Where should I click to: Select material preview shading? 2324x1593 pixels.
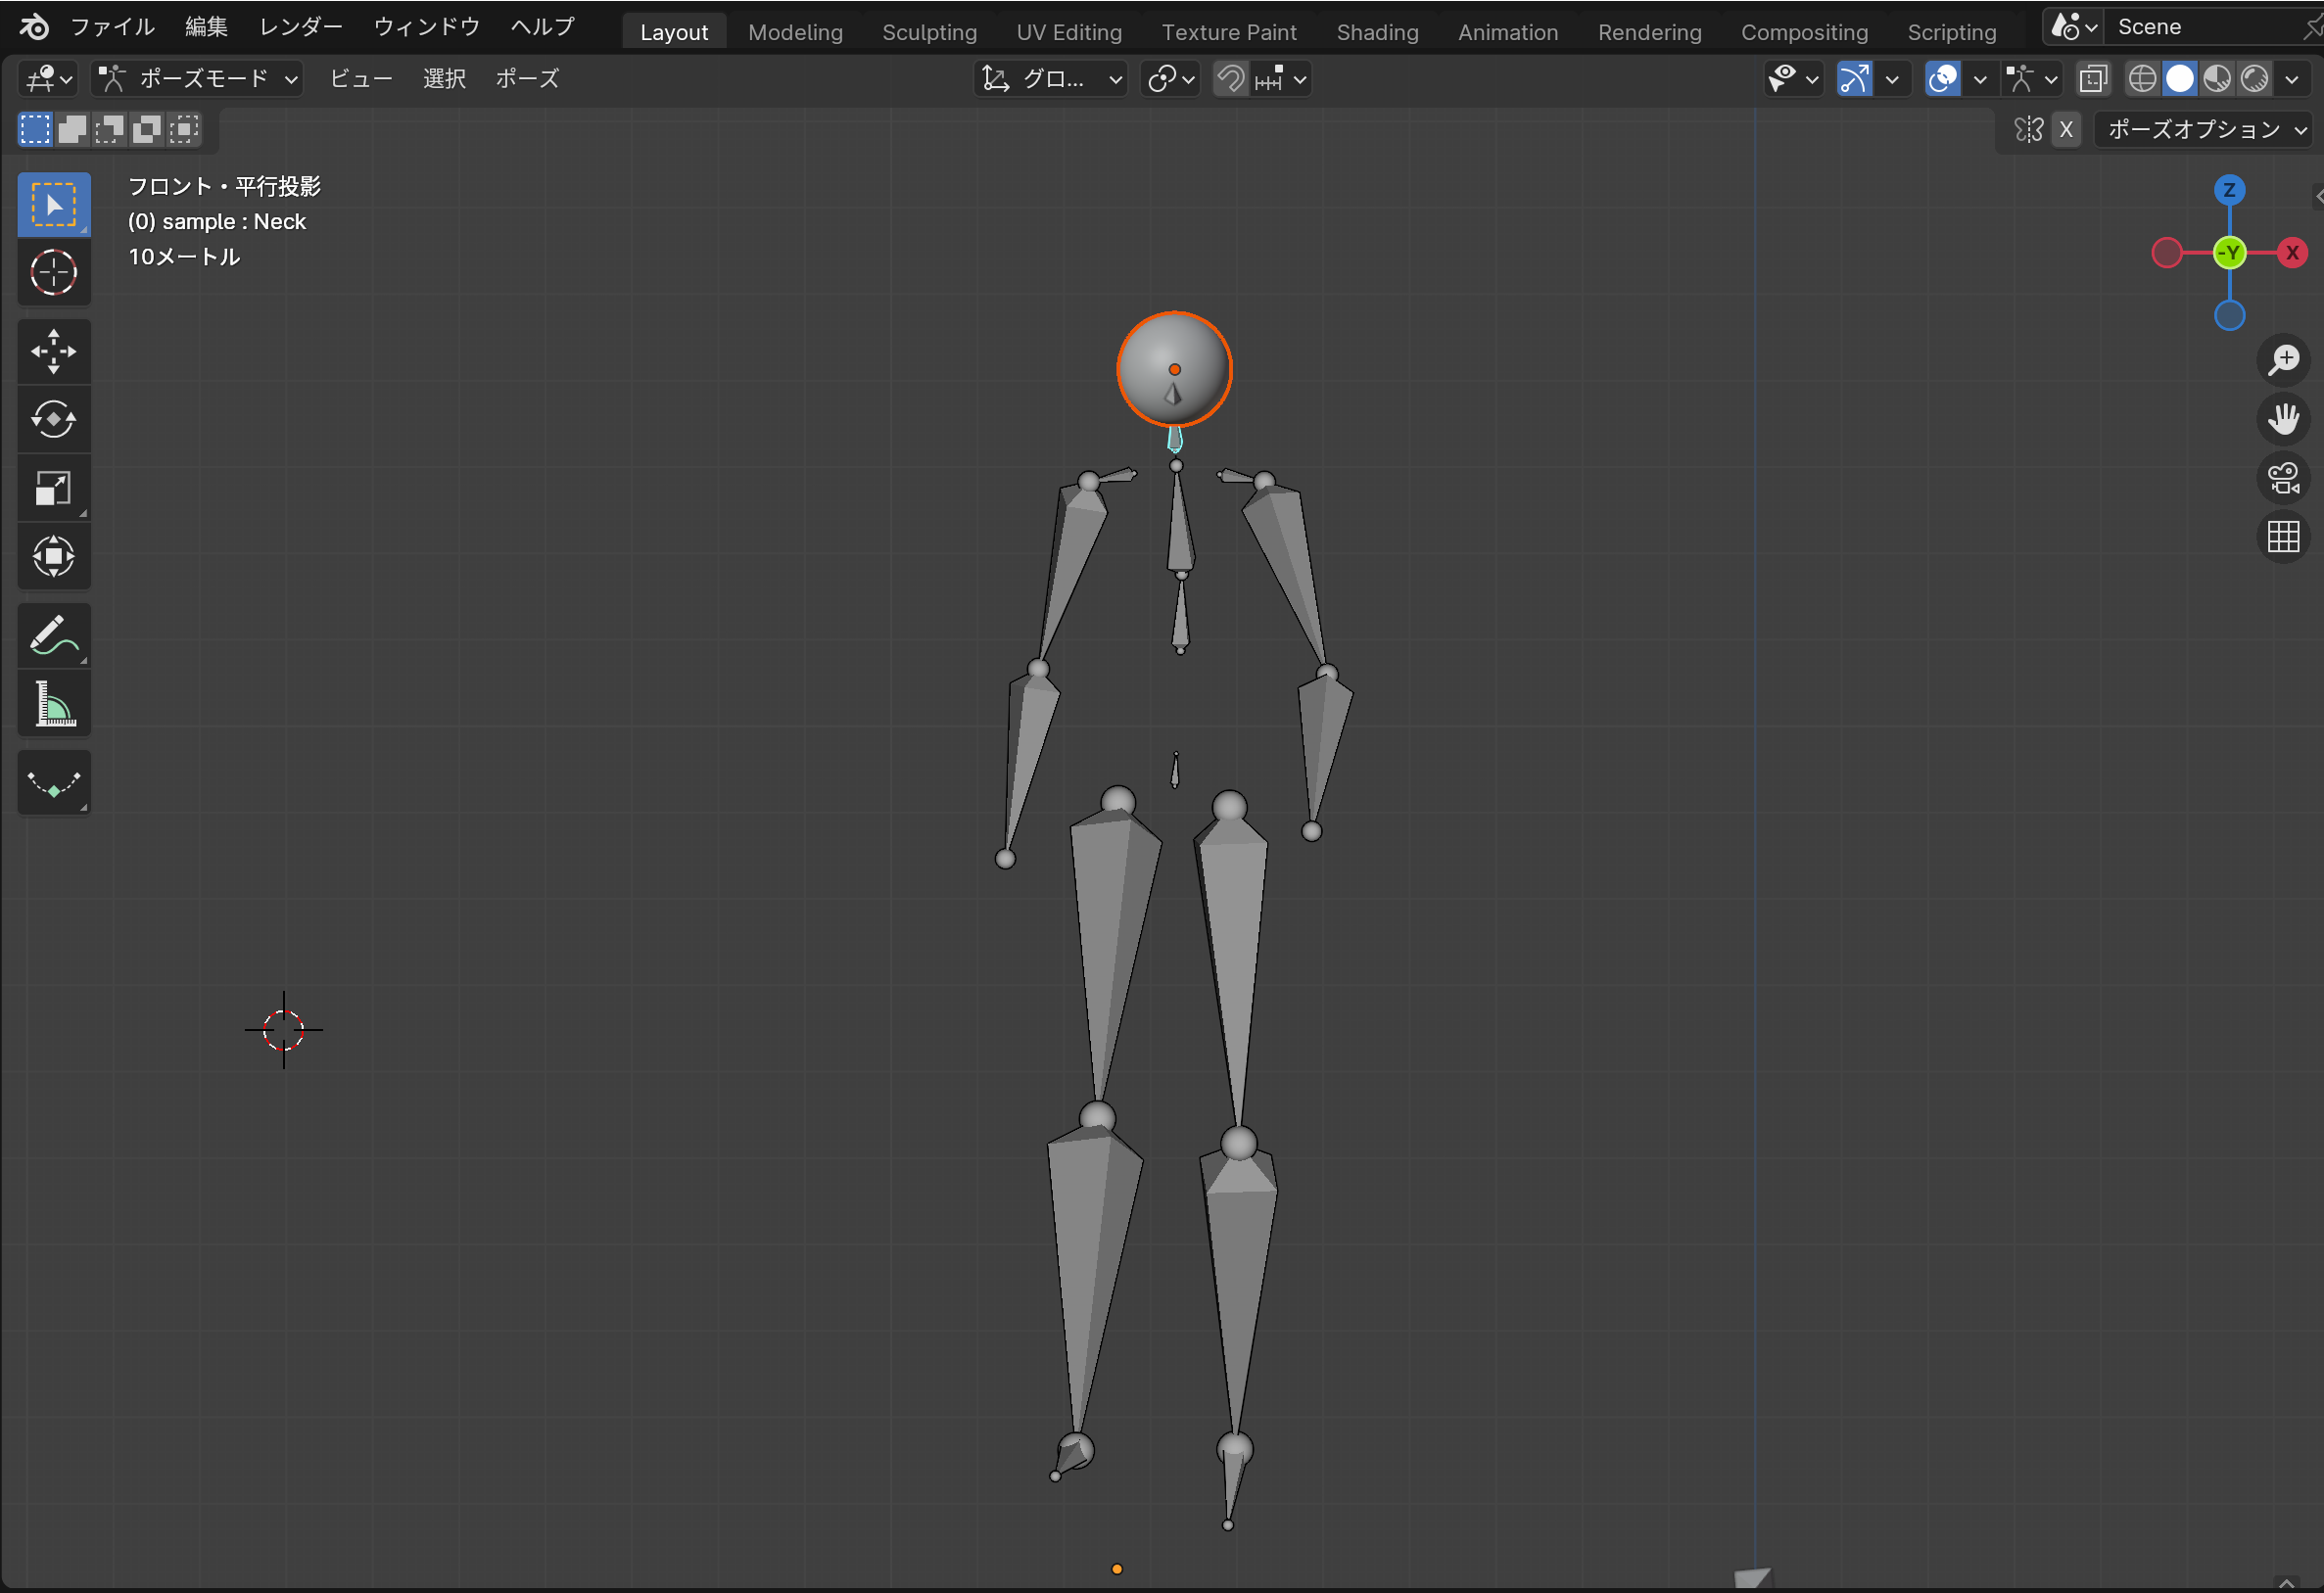point(2217,79)
